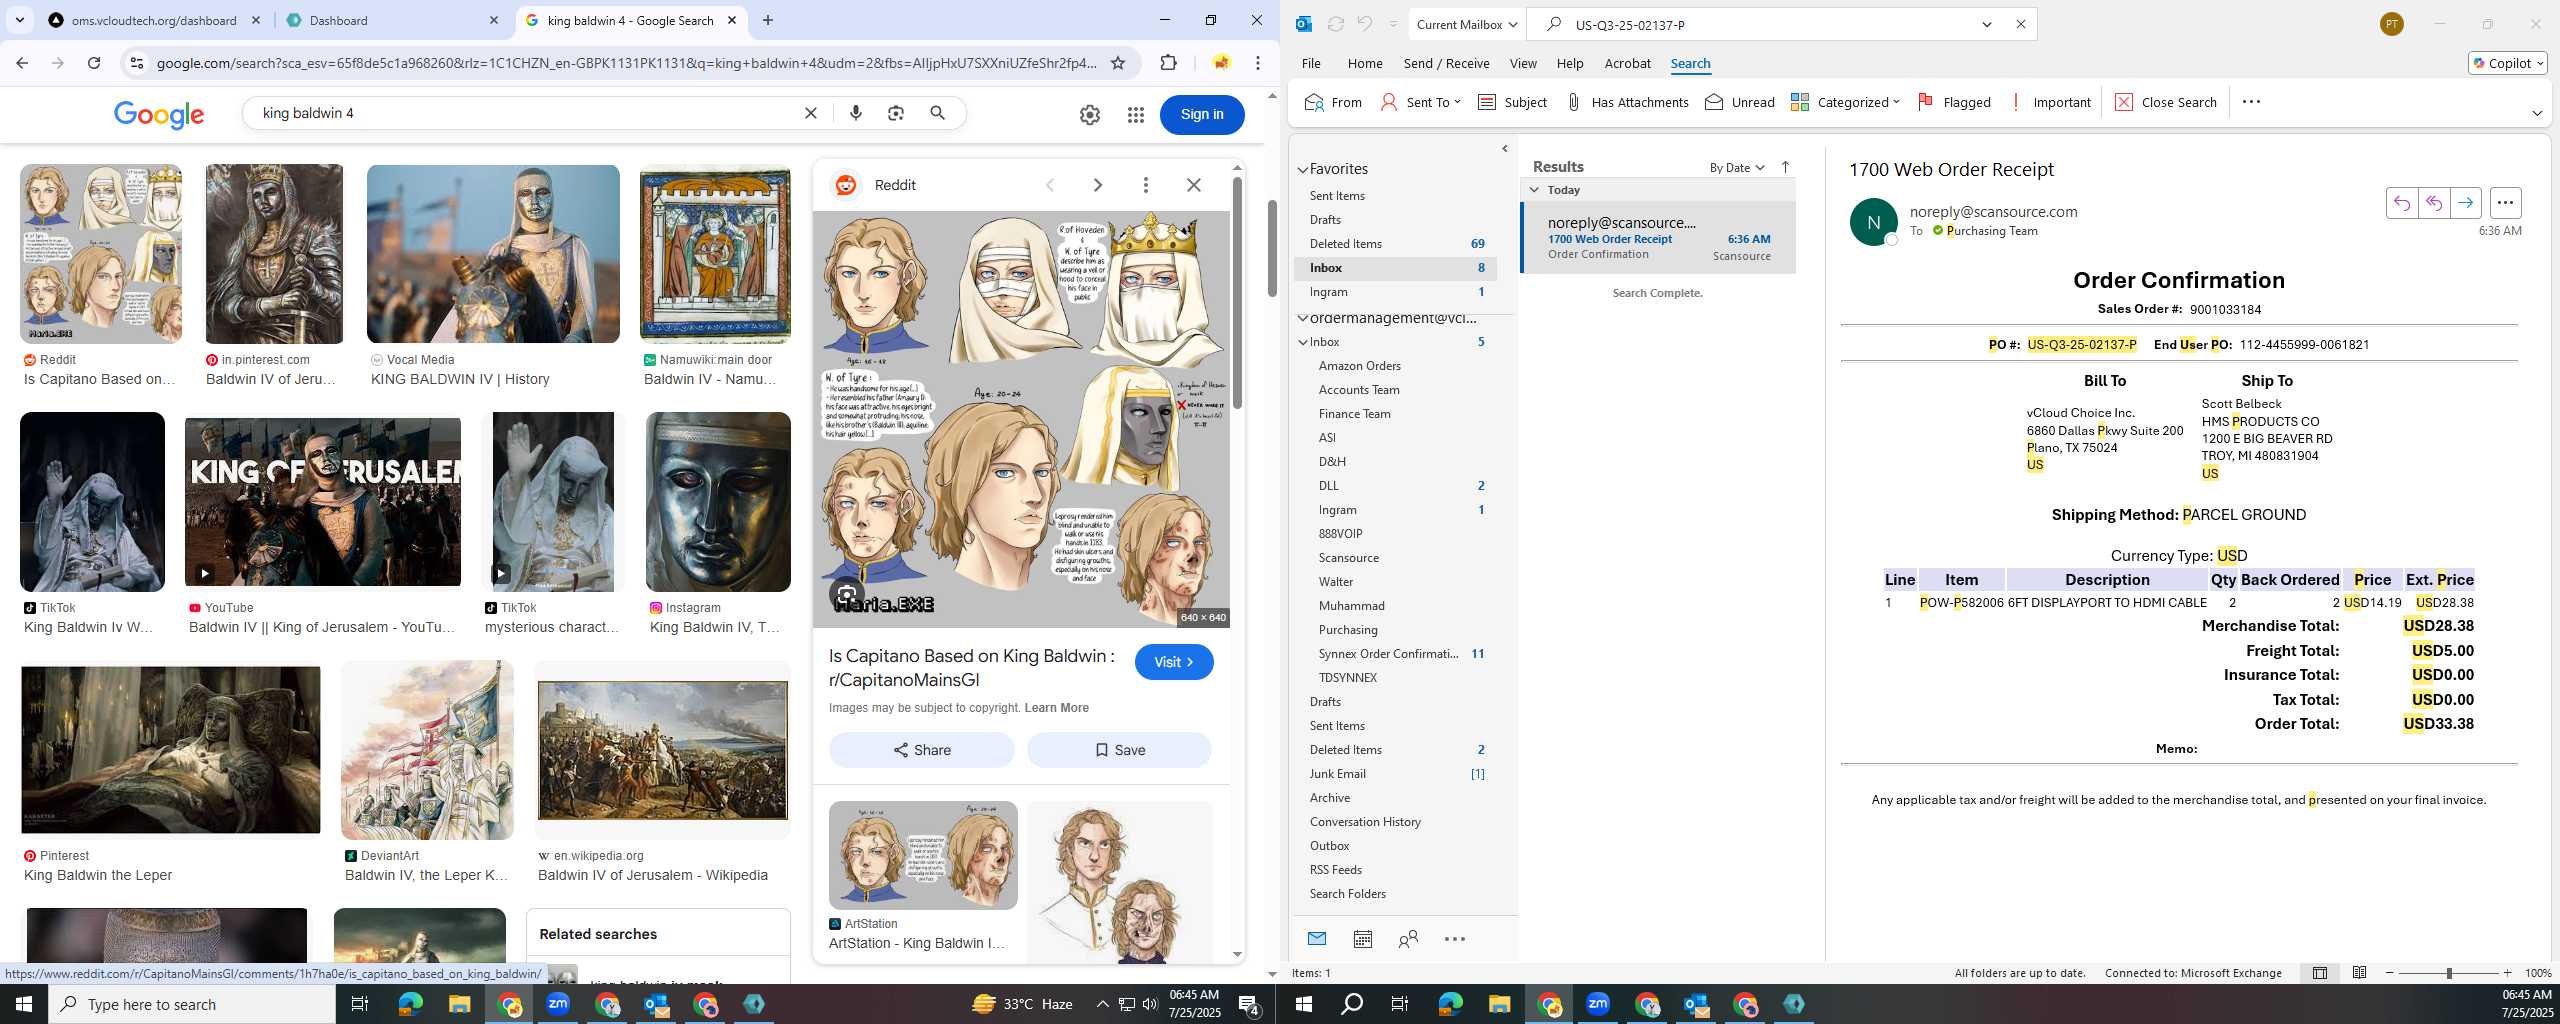
Task: Click Reply arrow in Outlook reading pane
Action: 2402,203
